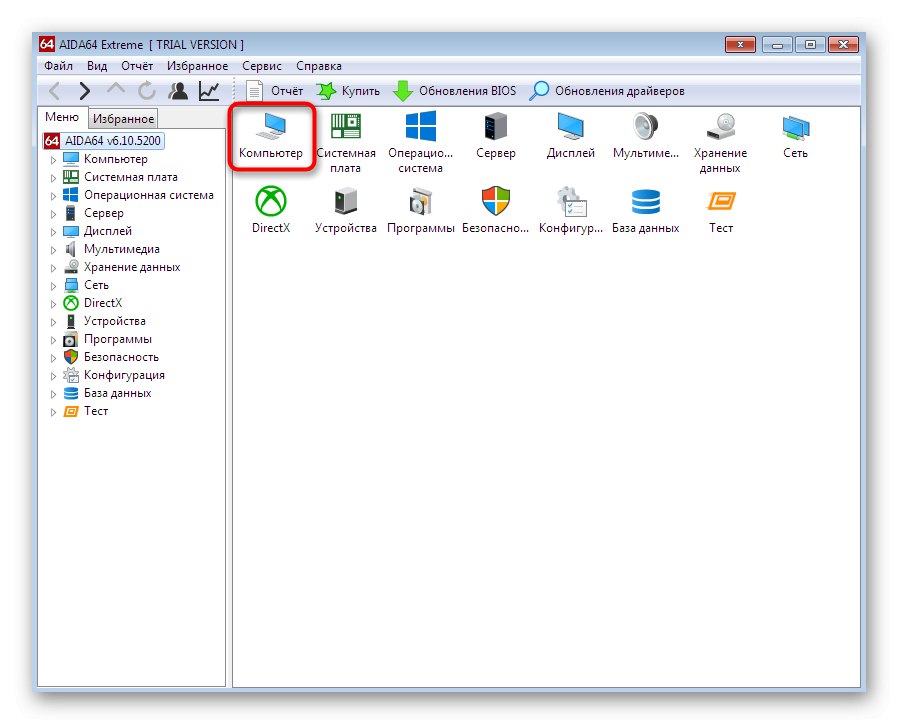Open the Избранное menu in menu bar
This screenshot has height=724, width=898.
pos(198,66)
